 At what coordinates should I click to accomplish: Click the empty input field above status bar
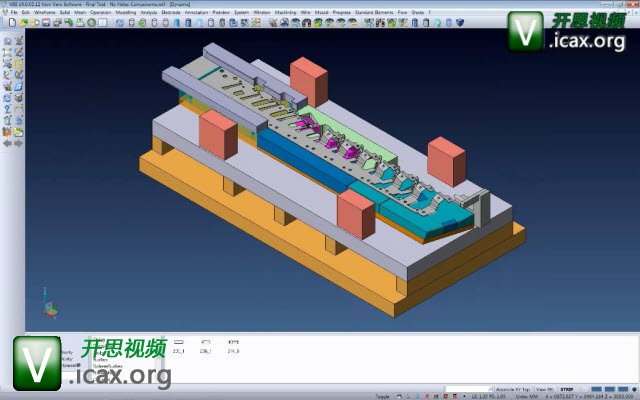pyautogui.click(x=469, y=389)
